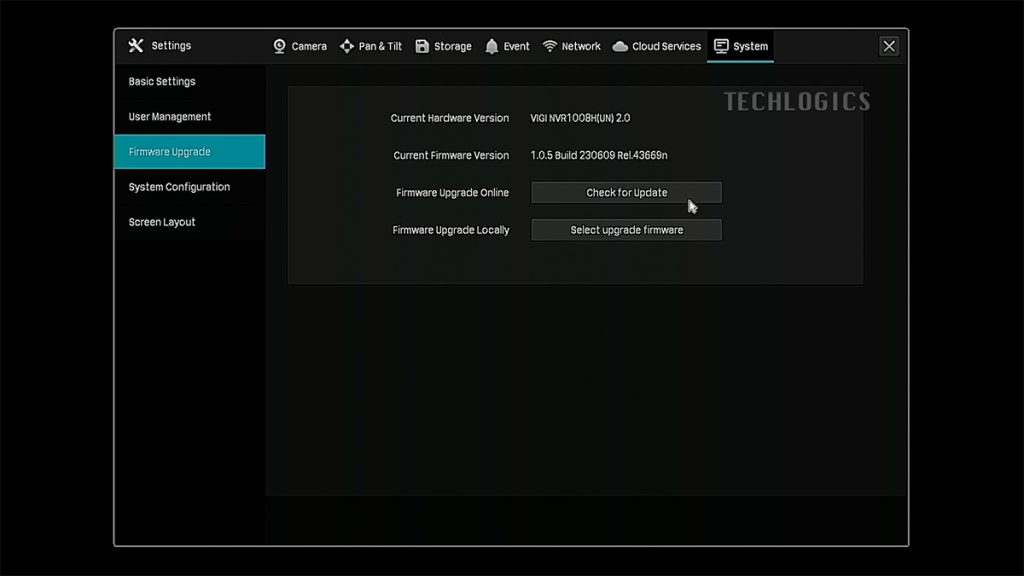1024x576 pixels.
Task: Click the System monitor icon
Action: (721, 46)
